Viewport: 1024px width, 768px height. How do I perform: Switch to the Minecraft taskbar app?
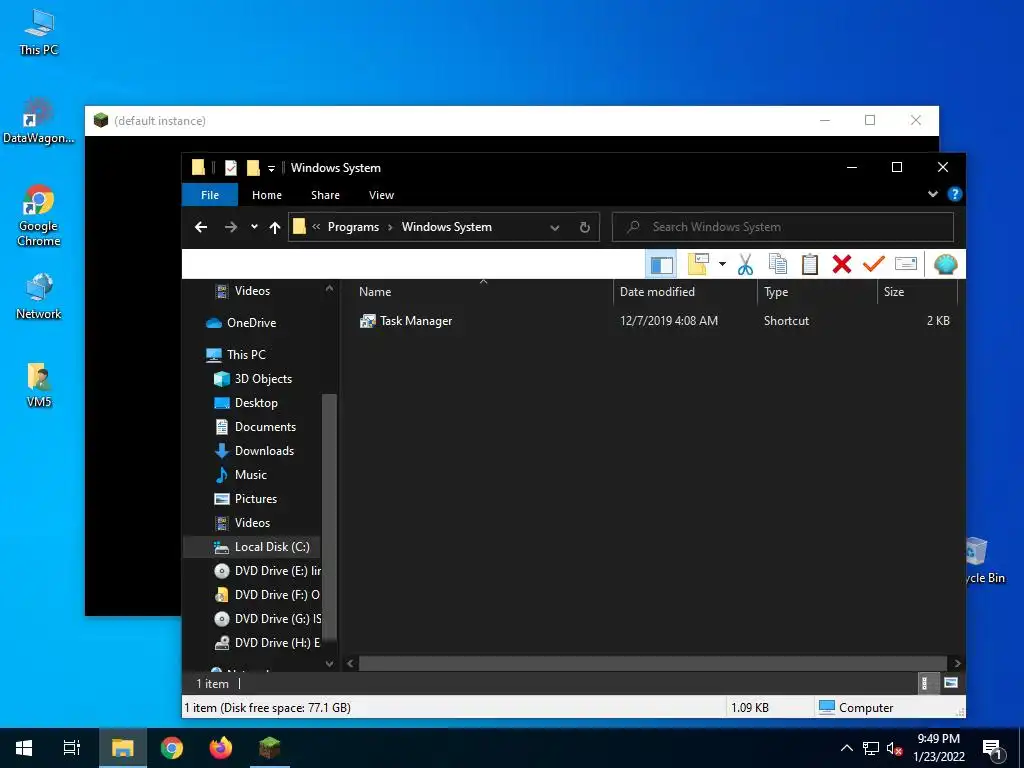point(269,748)
